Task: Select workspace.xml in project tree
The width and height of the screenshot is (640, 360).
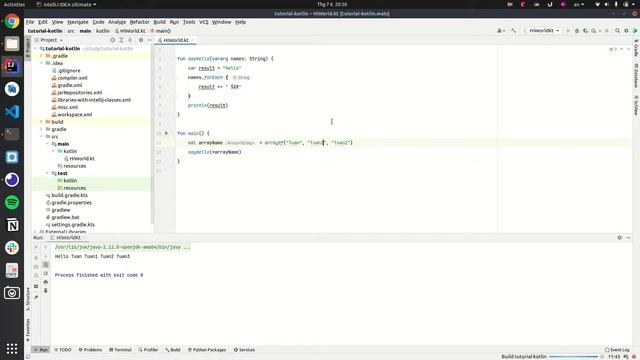Action: 74,115
